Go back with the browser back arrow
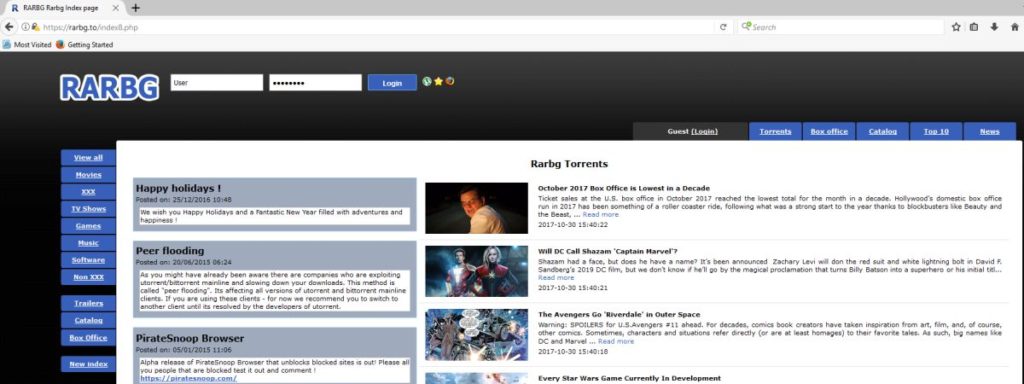This screenshot has height=384, width=1024. (x=8, y=27)
